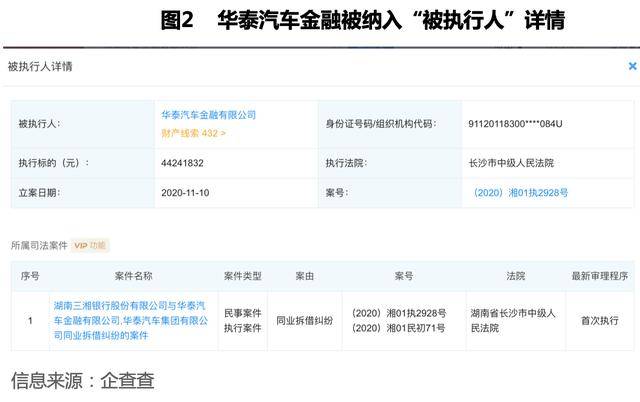
Task: Click the 案件类型 column header
Action: click(x=242, y=276)
